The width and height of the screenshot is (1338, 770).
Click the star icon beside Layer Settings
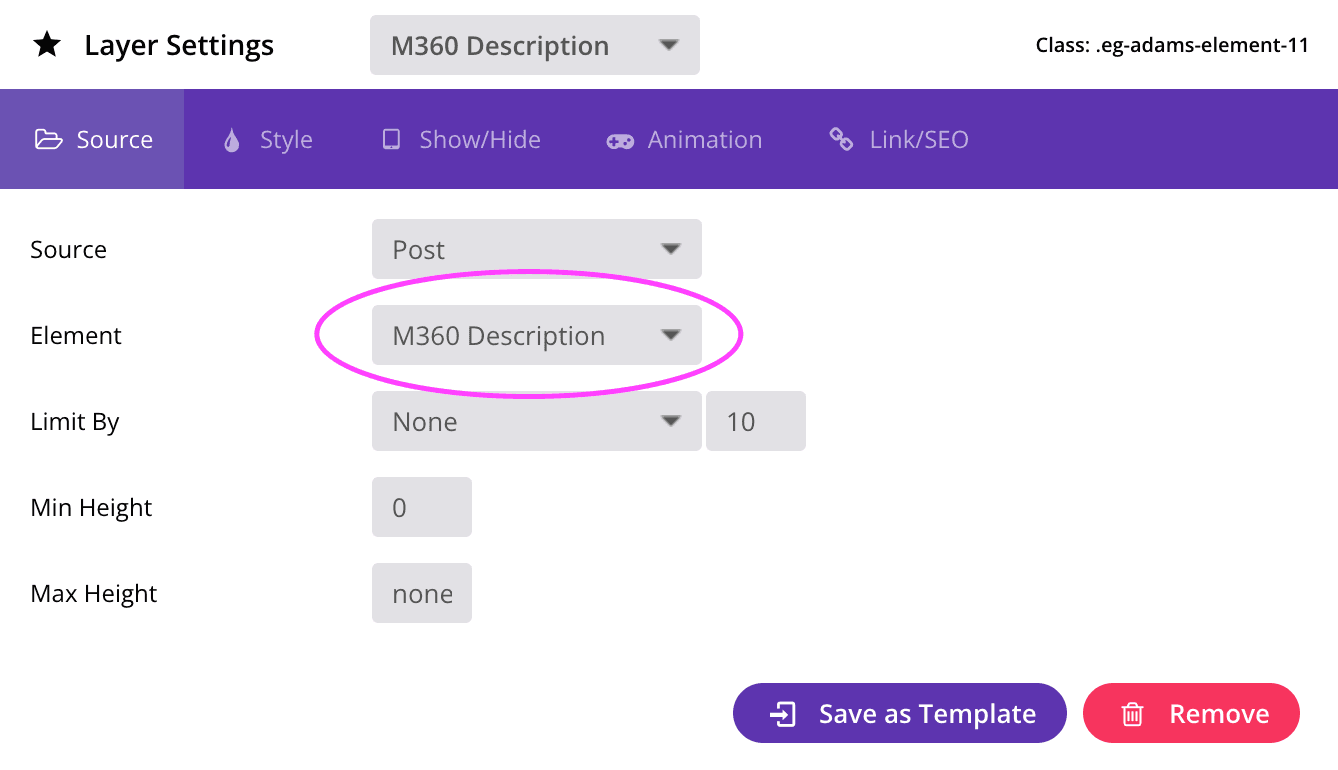pos(47,45)
